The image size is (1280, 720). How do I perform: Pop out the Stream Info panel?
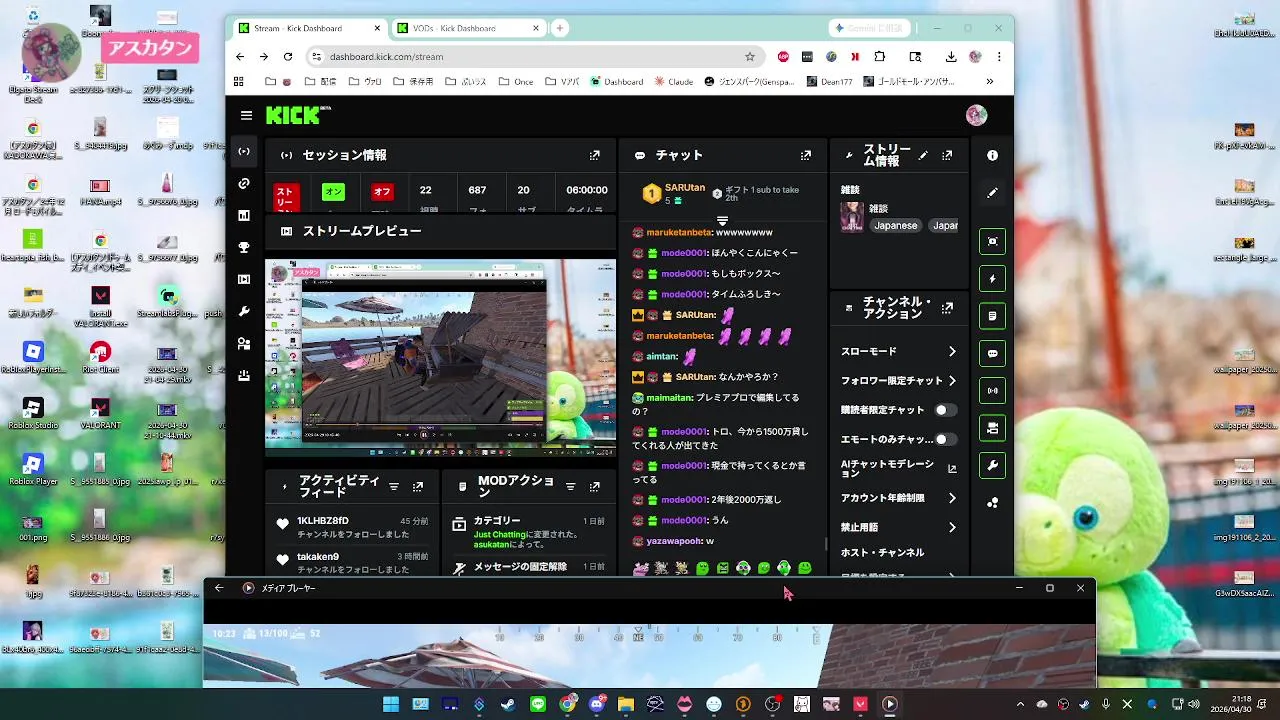coord(947,155)
